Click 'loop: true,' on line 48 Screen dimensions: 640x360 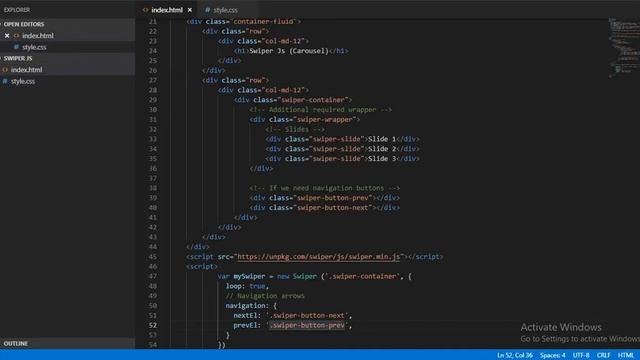click(247, 286)
